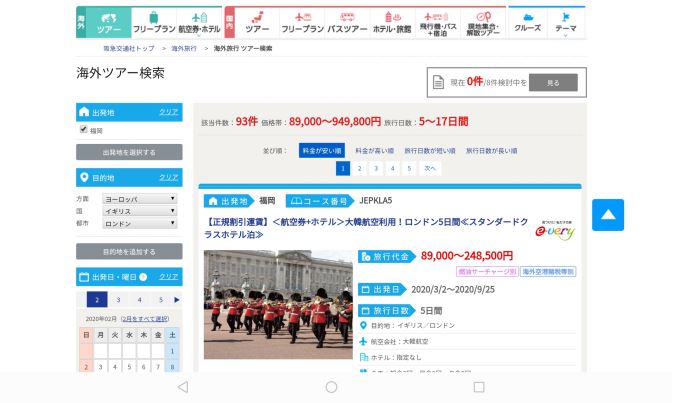Open ホテル・旅館 hot spring icon
This screenshot has width=680, height=403.
pyautogui.click(x=392, y=22)
